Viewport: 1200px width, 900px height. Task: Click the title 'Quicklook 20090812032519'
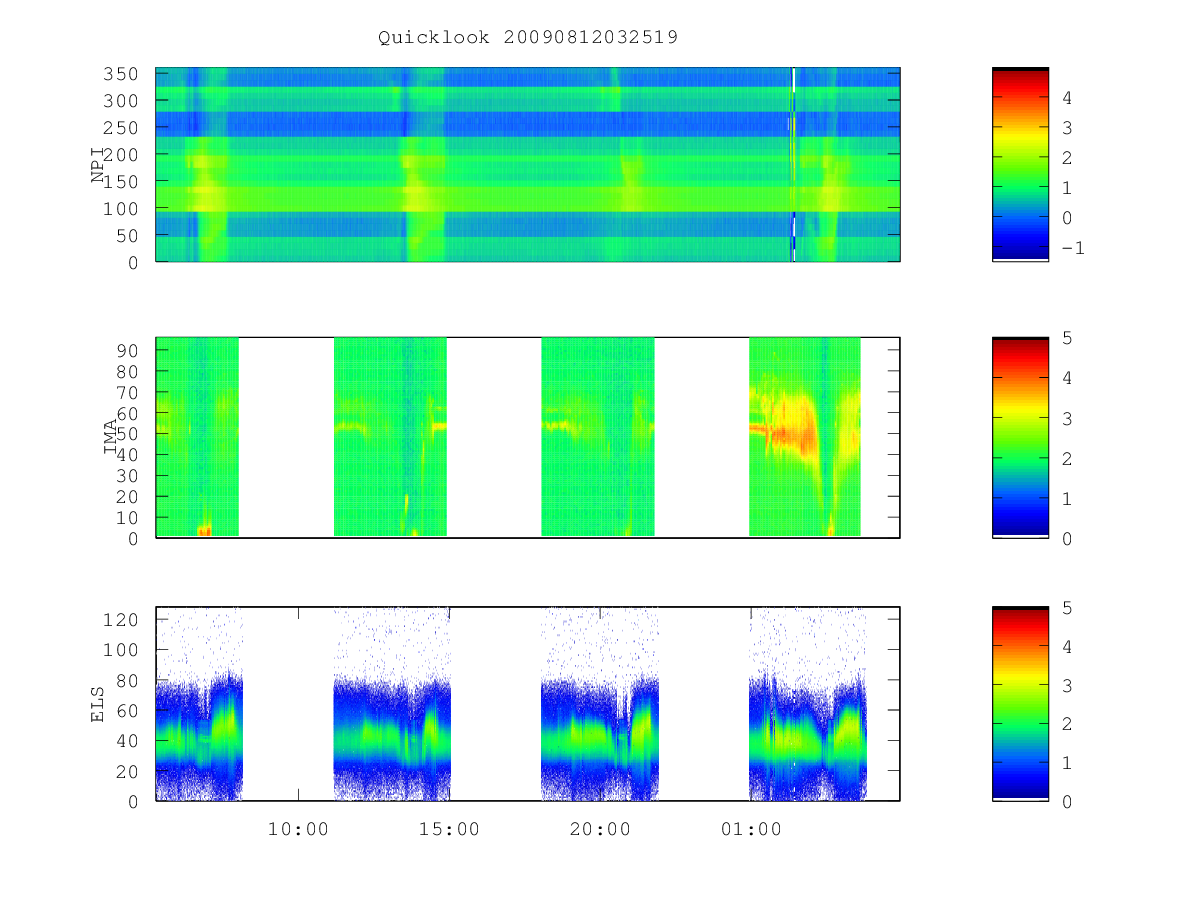tap(528, 38)
